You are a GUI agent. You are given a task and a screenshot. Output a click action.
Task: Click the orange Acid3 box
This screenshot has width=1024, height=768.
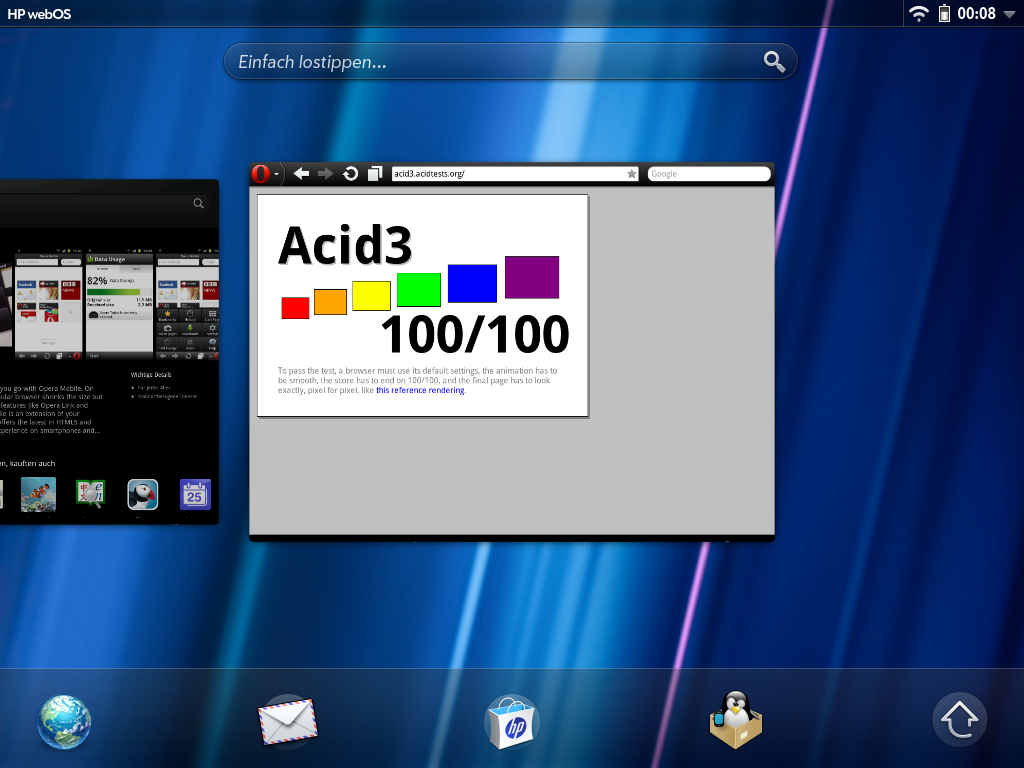pos(330,302)
